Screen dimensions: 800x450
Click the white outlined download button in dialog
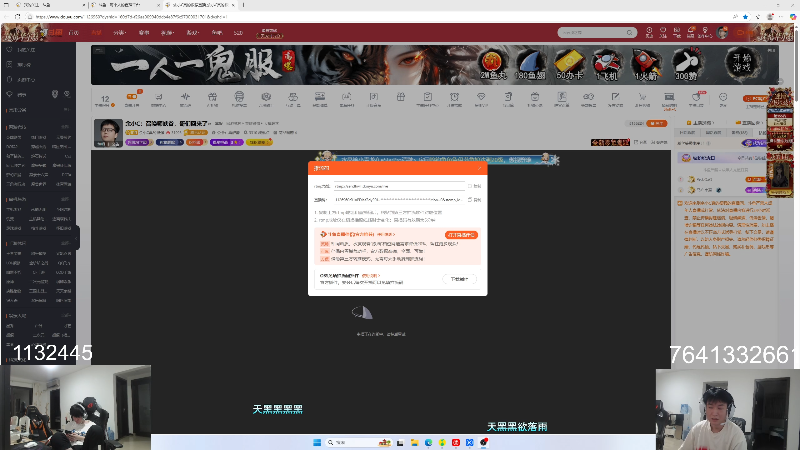pos(459,279)
